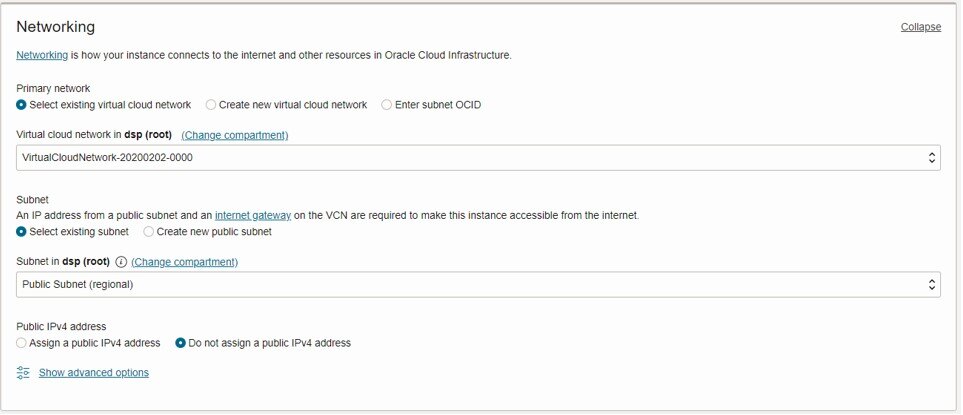
Task: Change compartment for the subnet
Action: (x=184, y=262)
